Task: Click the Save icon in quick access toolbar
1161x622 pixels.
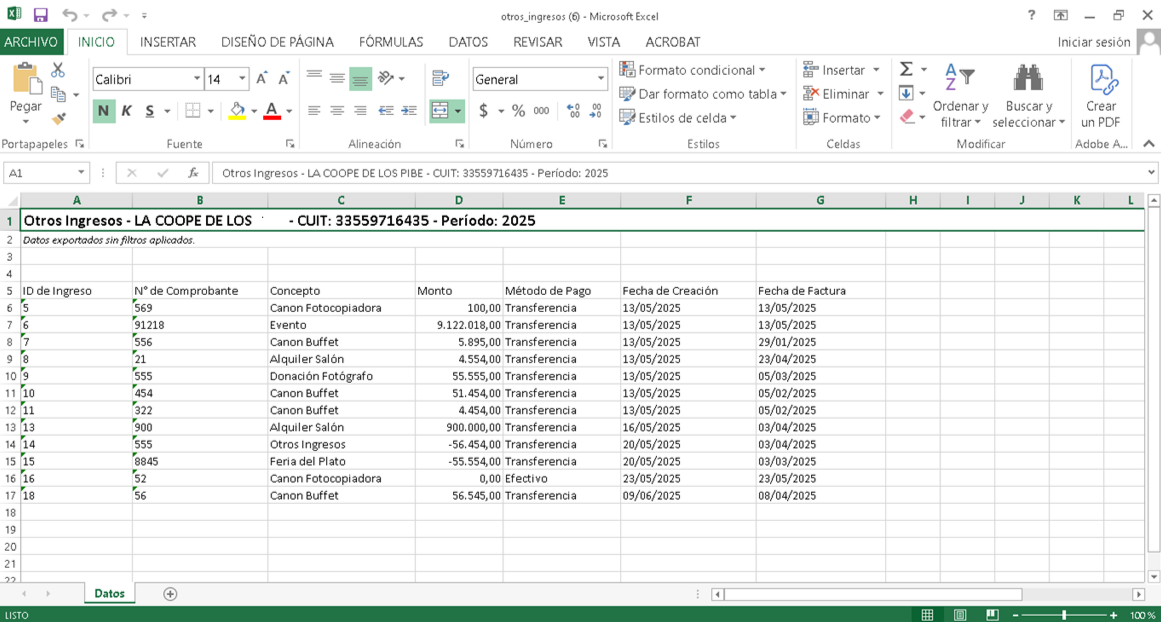Action: point(41,15)
